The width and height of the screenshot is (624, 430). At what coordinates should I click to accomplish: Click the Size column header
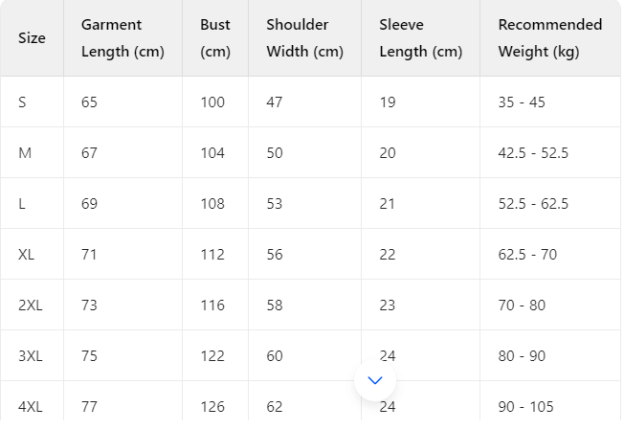tap(31, 38)
